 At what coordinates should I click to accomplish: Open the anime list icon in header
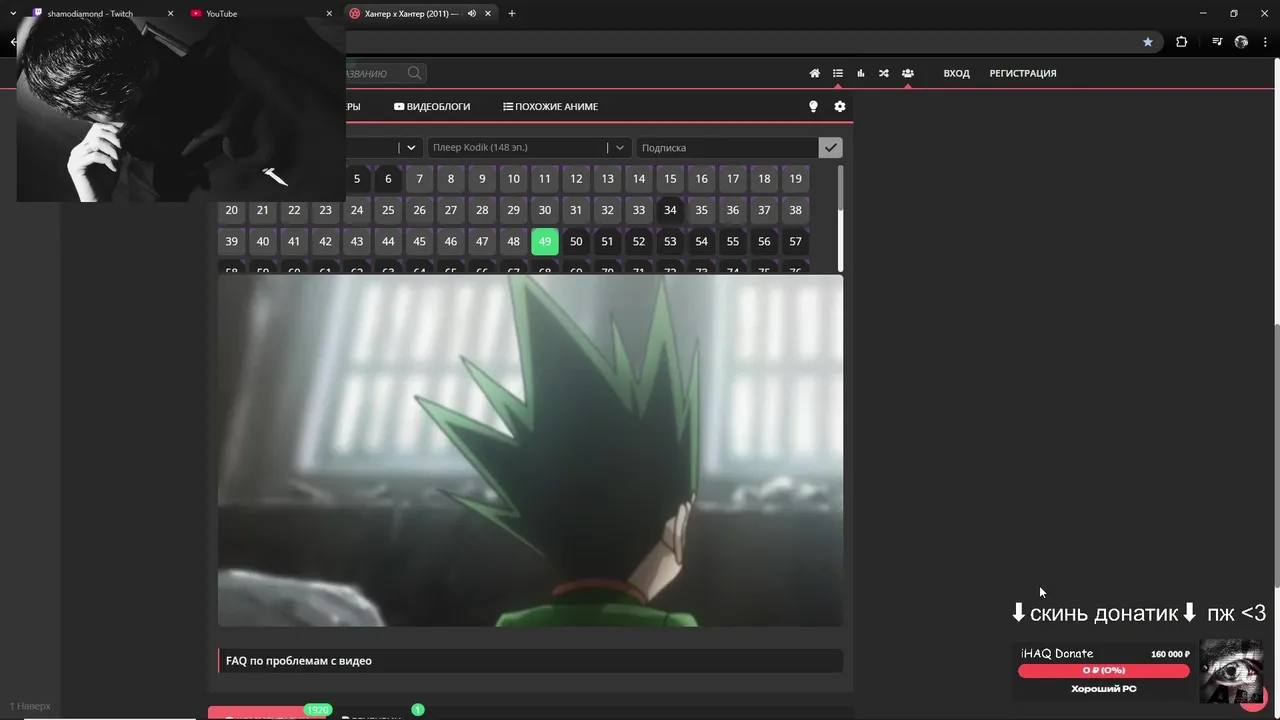tap(838, 73)
